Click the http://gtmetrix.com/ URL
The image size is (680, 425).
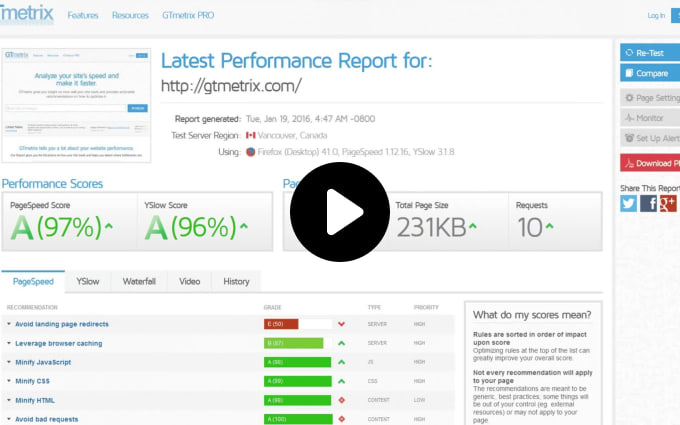click(231, 86)
